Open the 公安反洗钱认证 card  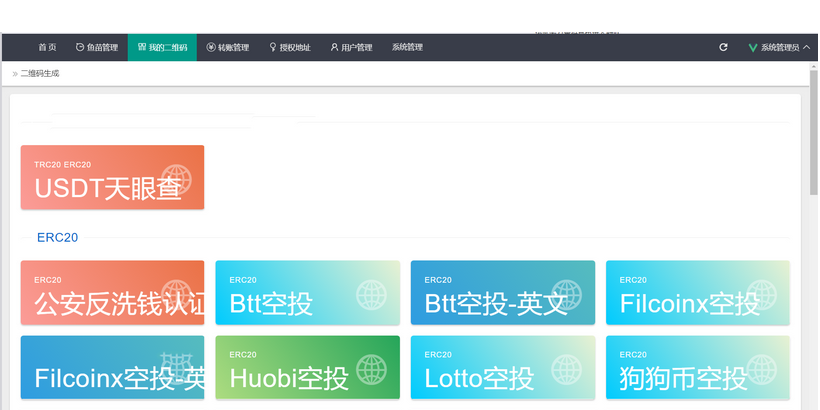(112, 293)
